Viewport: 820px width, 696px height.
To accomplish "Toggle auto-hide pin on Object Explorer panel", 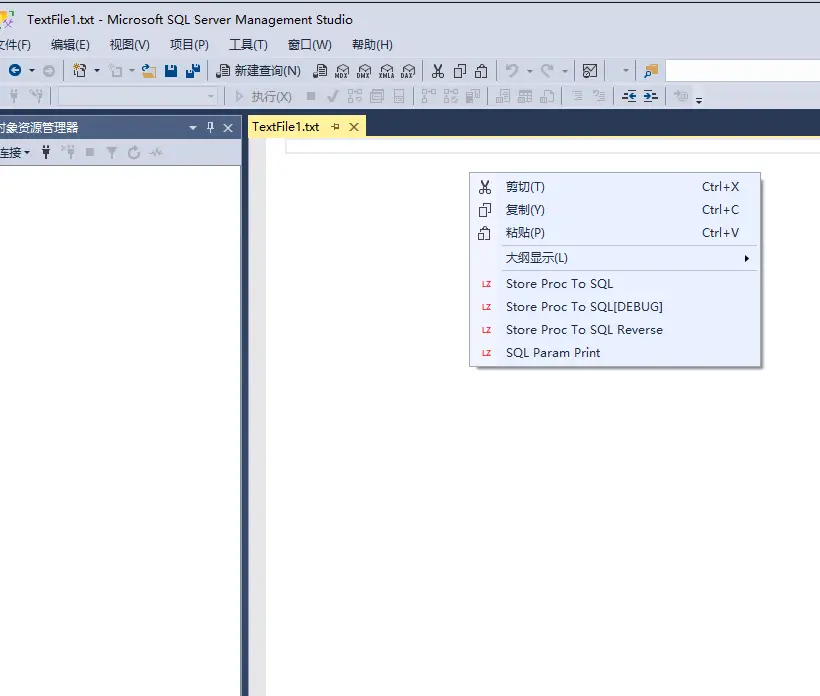I will click(x=210, y=127).
